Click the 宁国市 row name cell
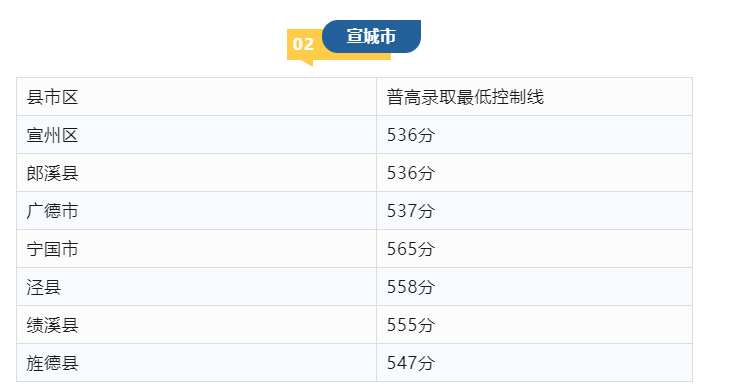This screenshot has width=732, height=392. pyautogui.click(x=197, y=249)
